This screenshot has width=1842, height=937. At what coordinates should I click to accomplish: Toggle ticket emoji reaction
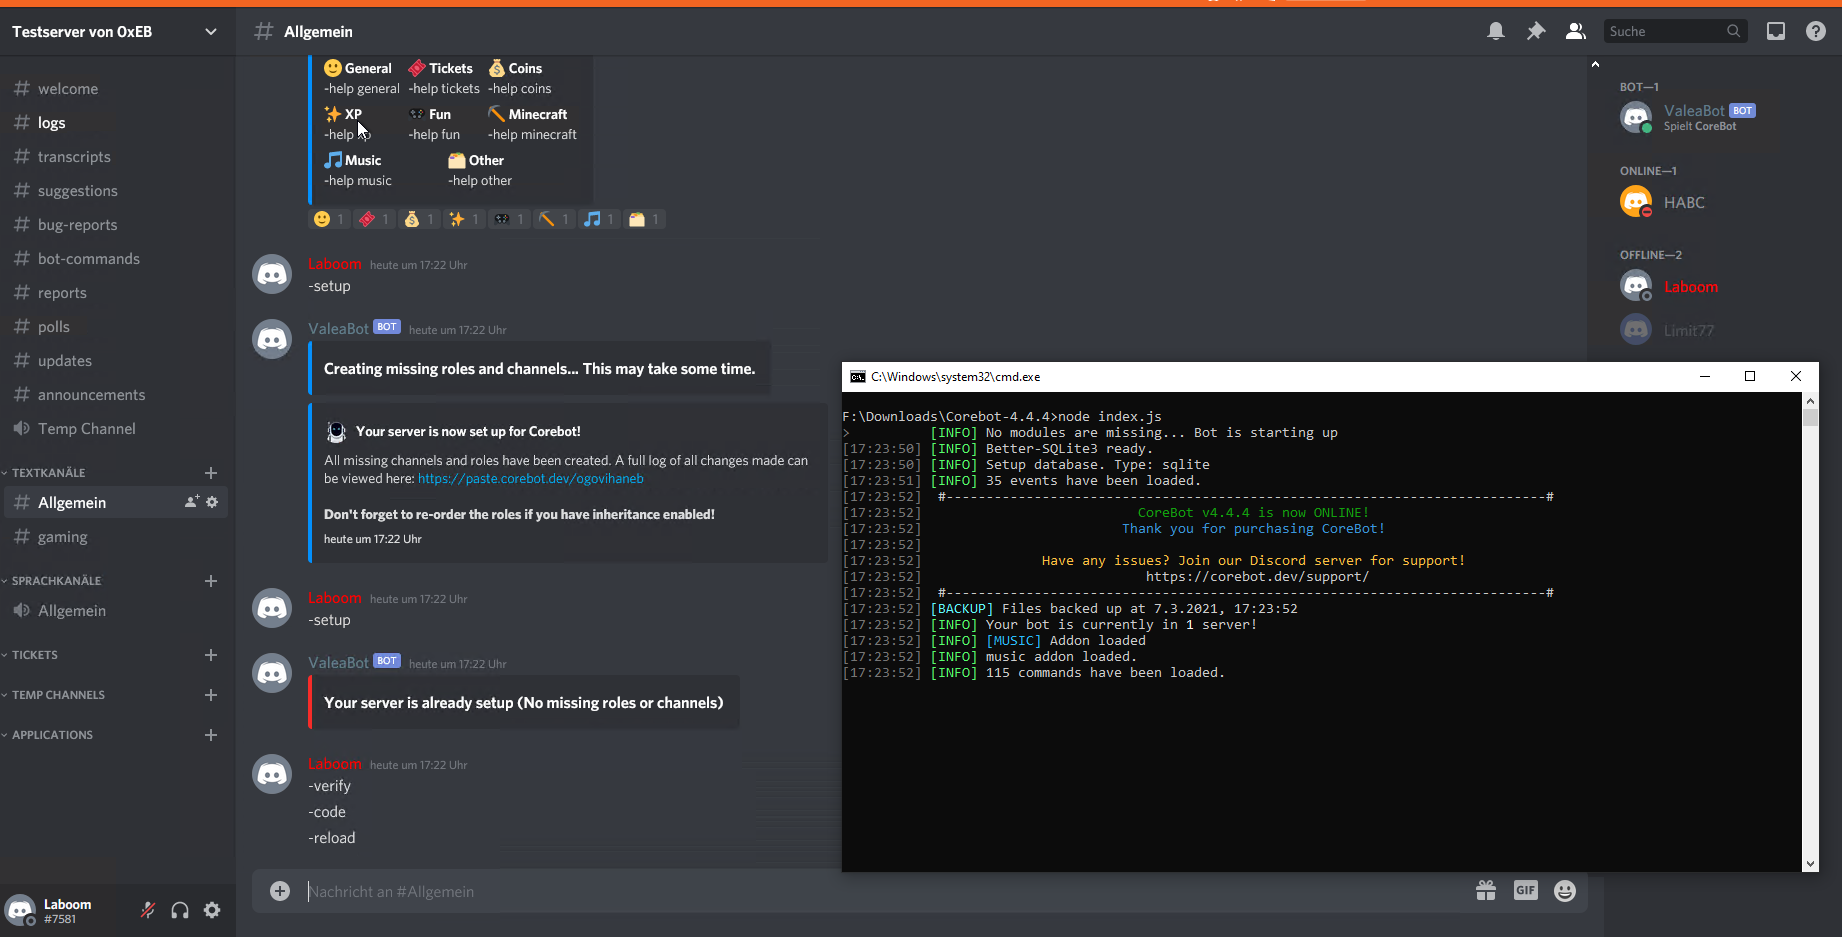pyautogui.click(x=374, y=219)
